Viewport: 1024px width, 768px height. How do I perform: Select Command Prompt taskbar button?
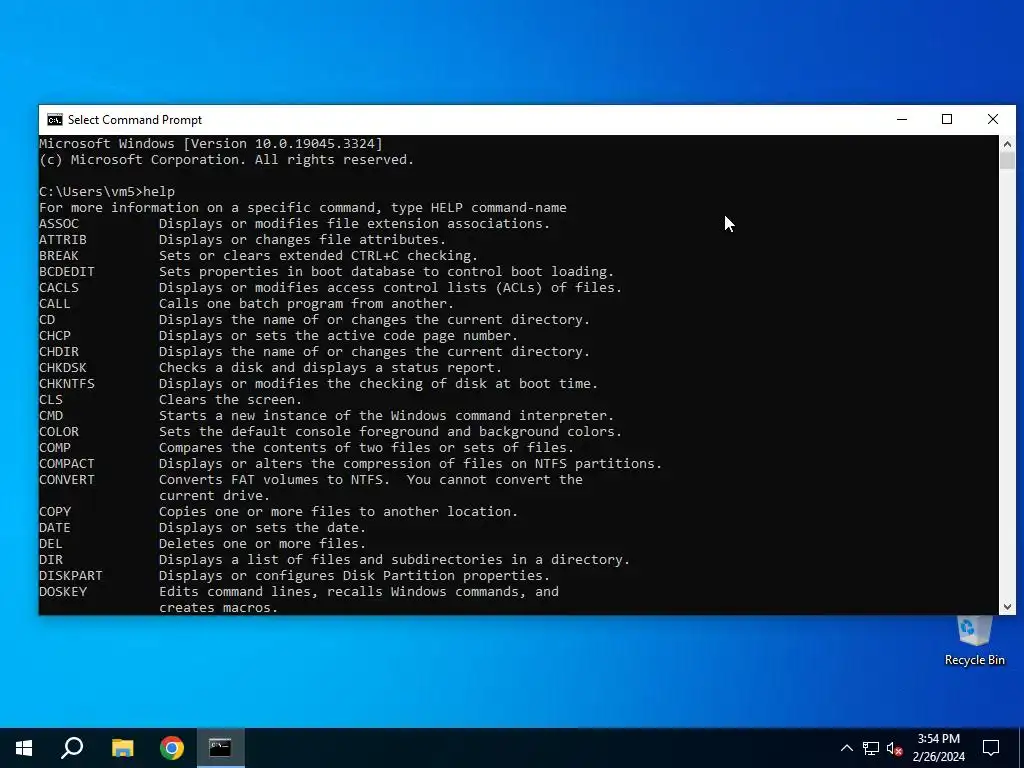click(x=221, y=748)
